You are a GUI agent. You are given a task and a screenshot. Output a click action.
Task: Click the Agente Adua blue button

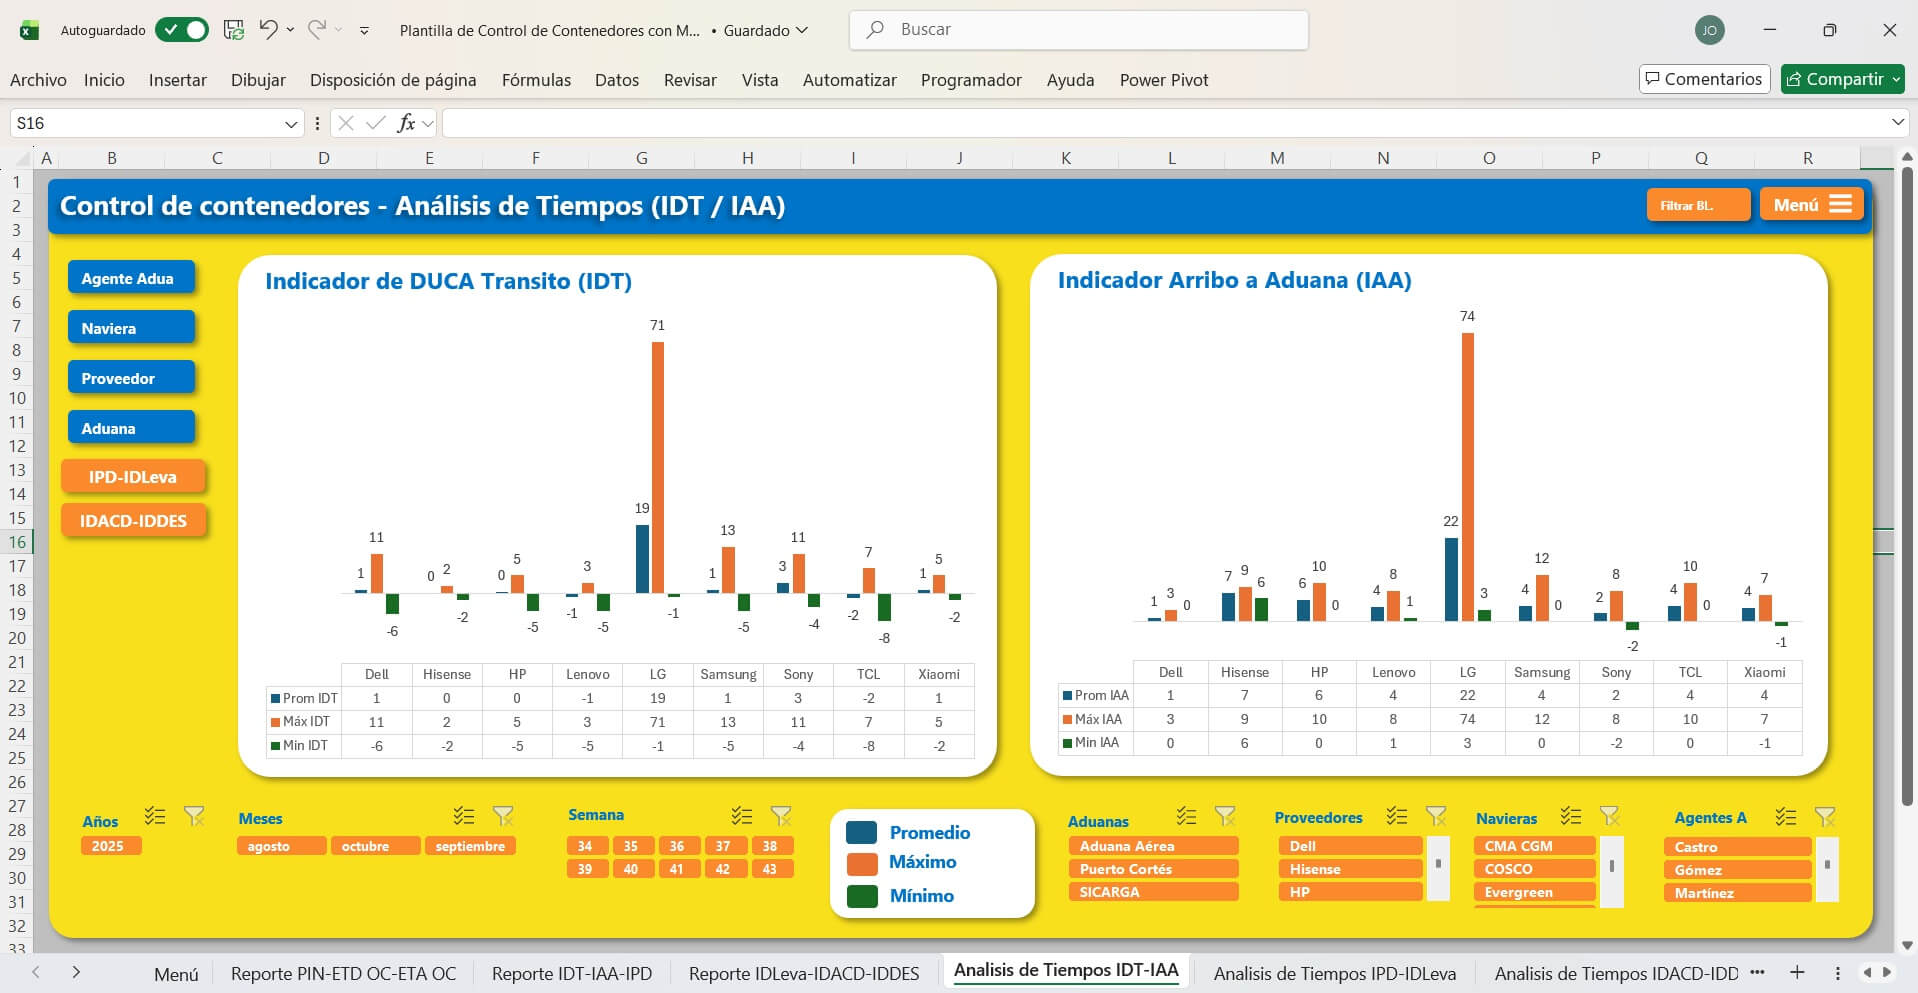(x=131, y=278)
